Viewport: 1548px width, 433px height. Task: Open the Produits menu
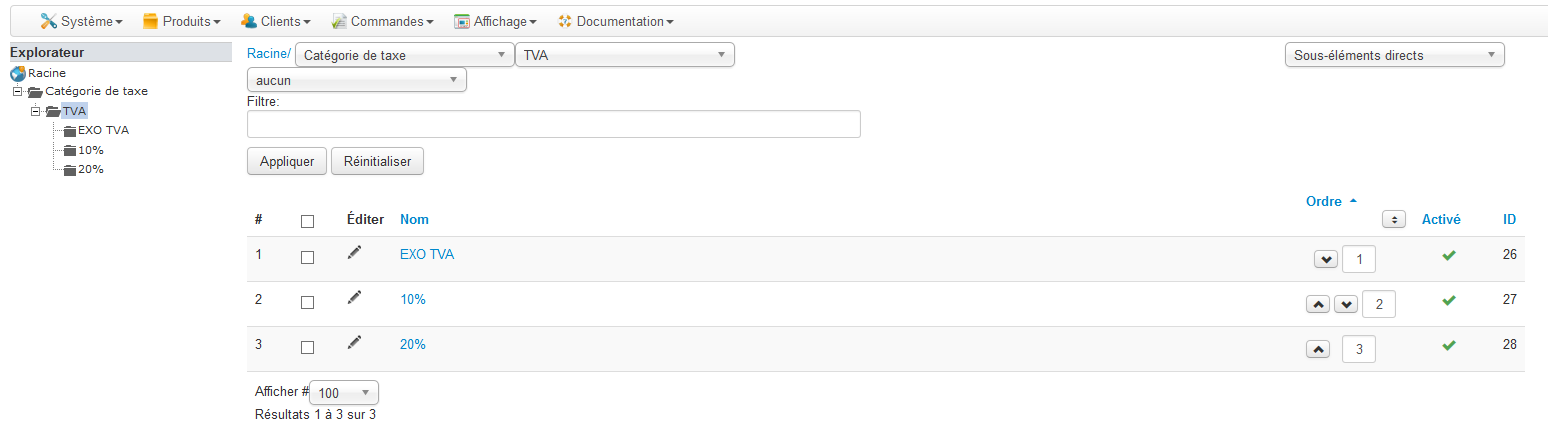[181, 21]
